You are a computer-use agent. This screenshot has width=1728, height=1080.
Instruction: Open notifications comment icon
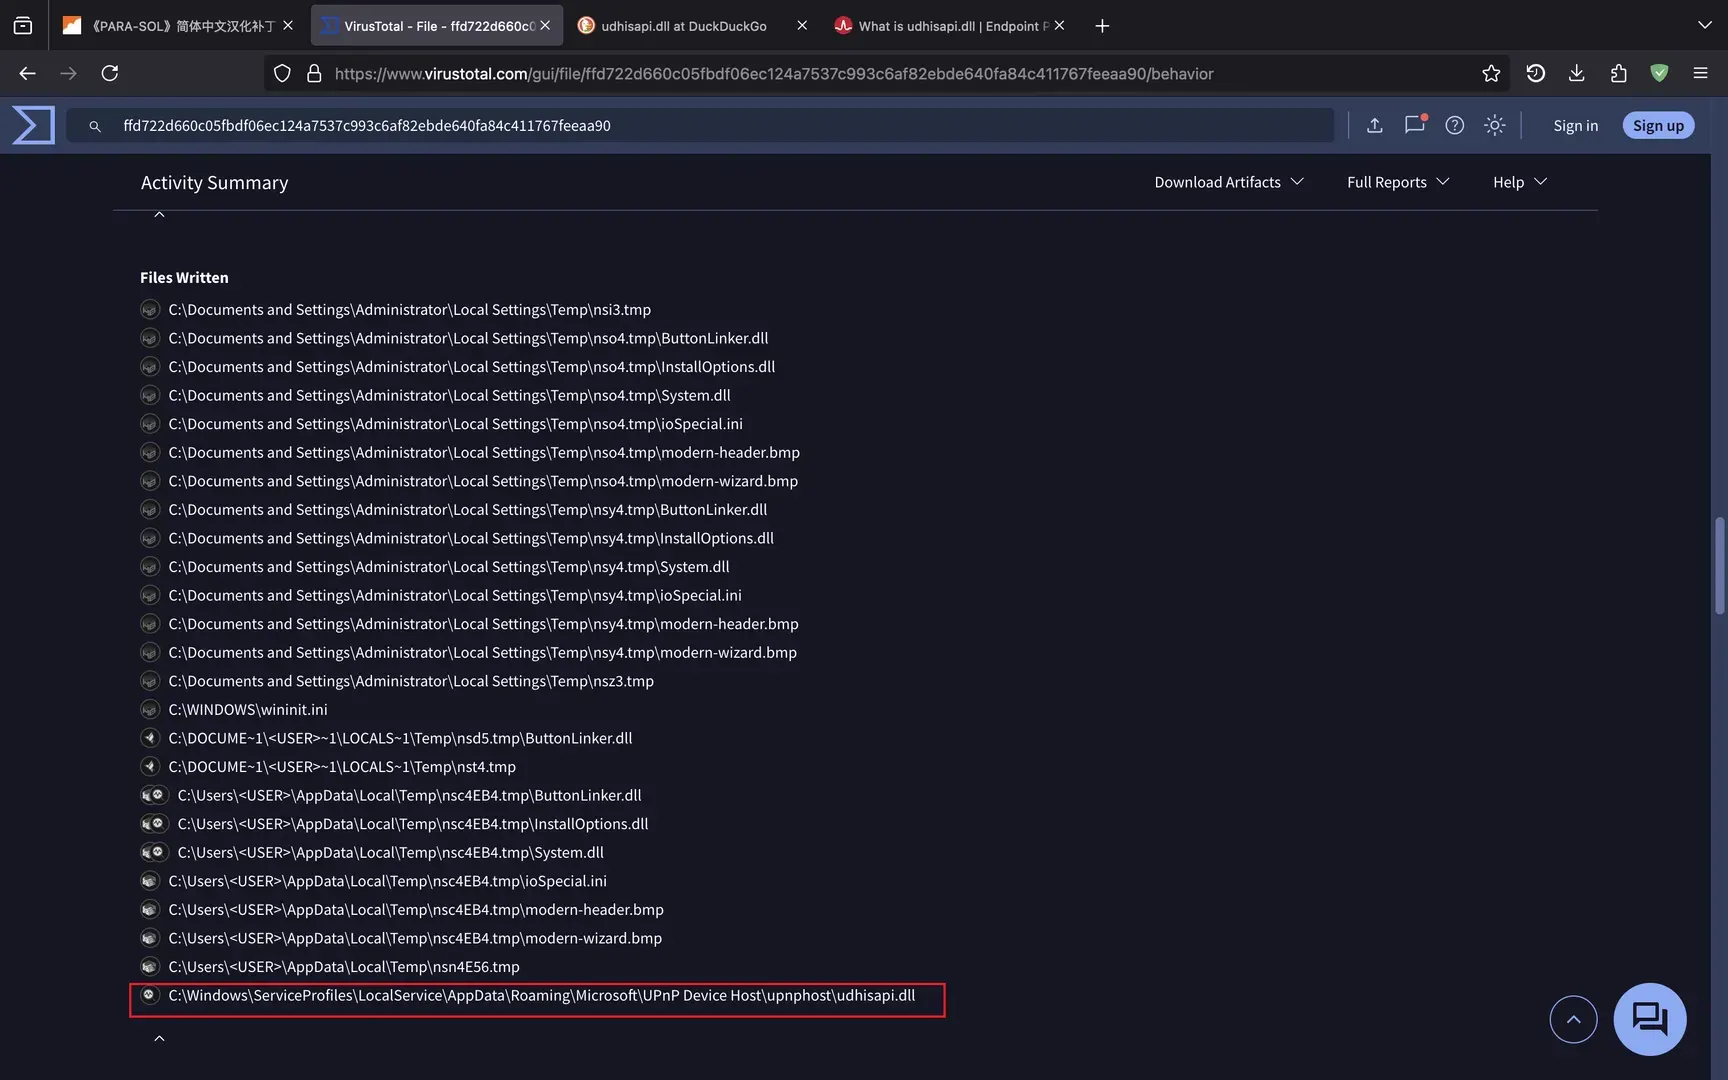click(1415, 125)
